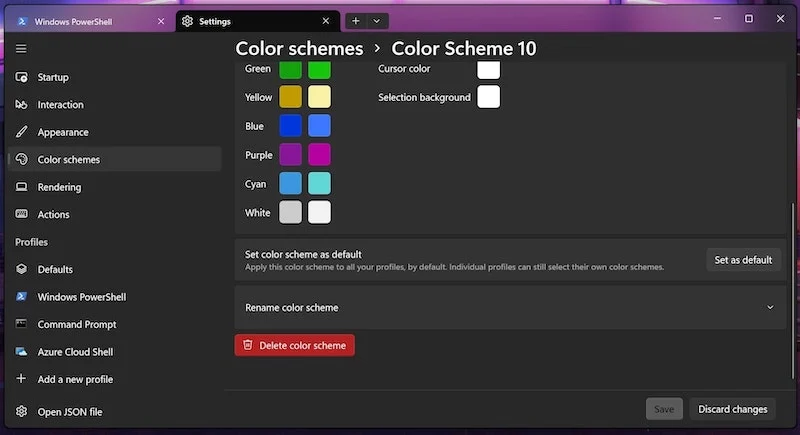Screen dimensions: 800x435
Task: Click the Defaults layers icon
Action: pos(21,269)
